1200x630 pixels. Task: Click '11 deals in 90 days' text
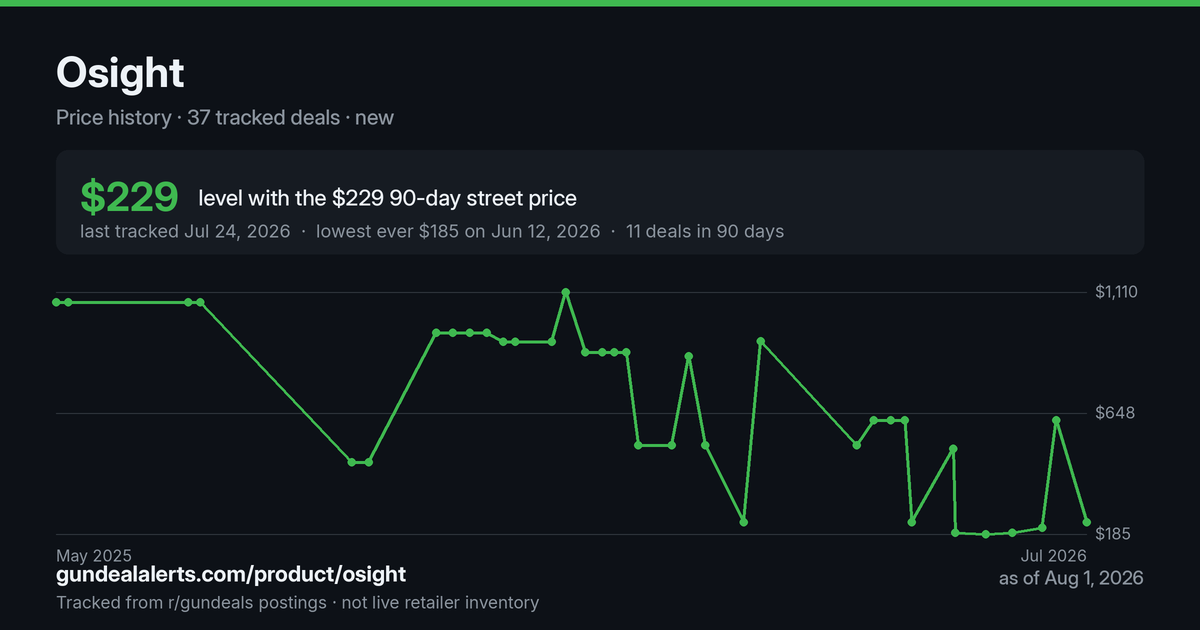point(705,231)
